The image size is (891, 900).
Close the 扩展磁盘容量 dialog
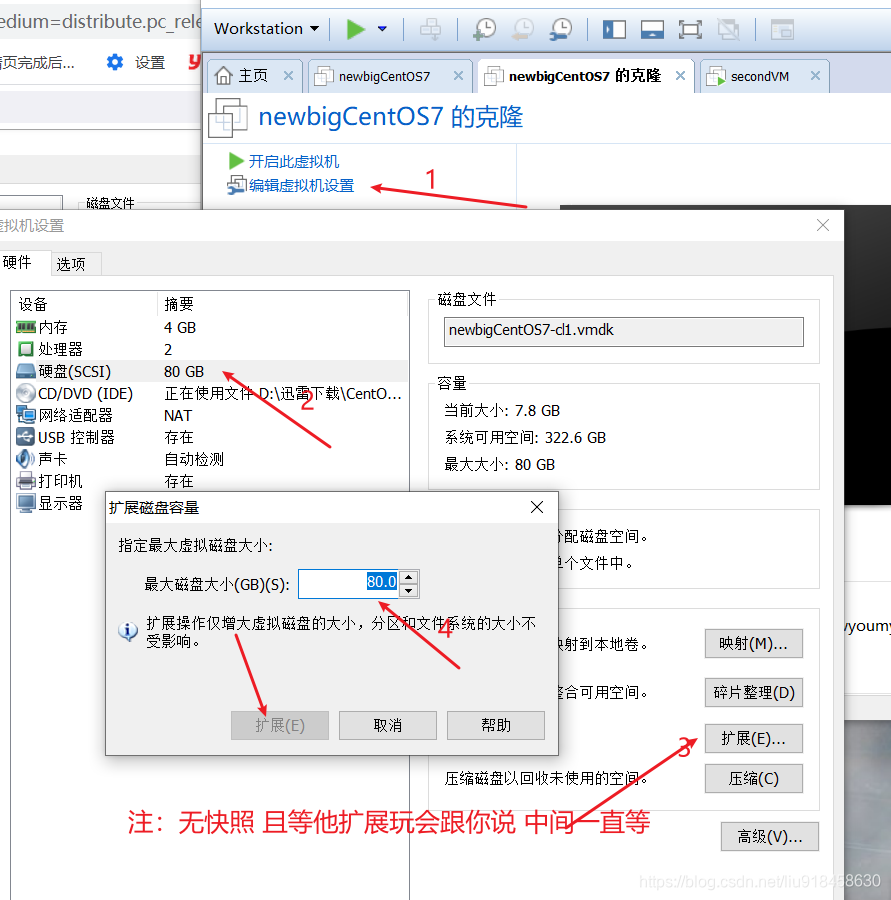pos(537,507)
